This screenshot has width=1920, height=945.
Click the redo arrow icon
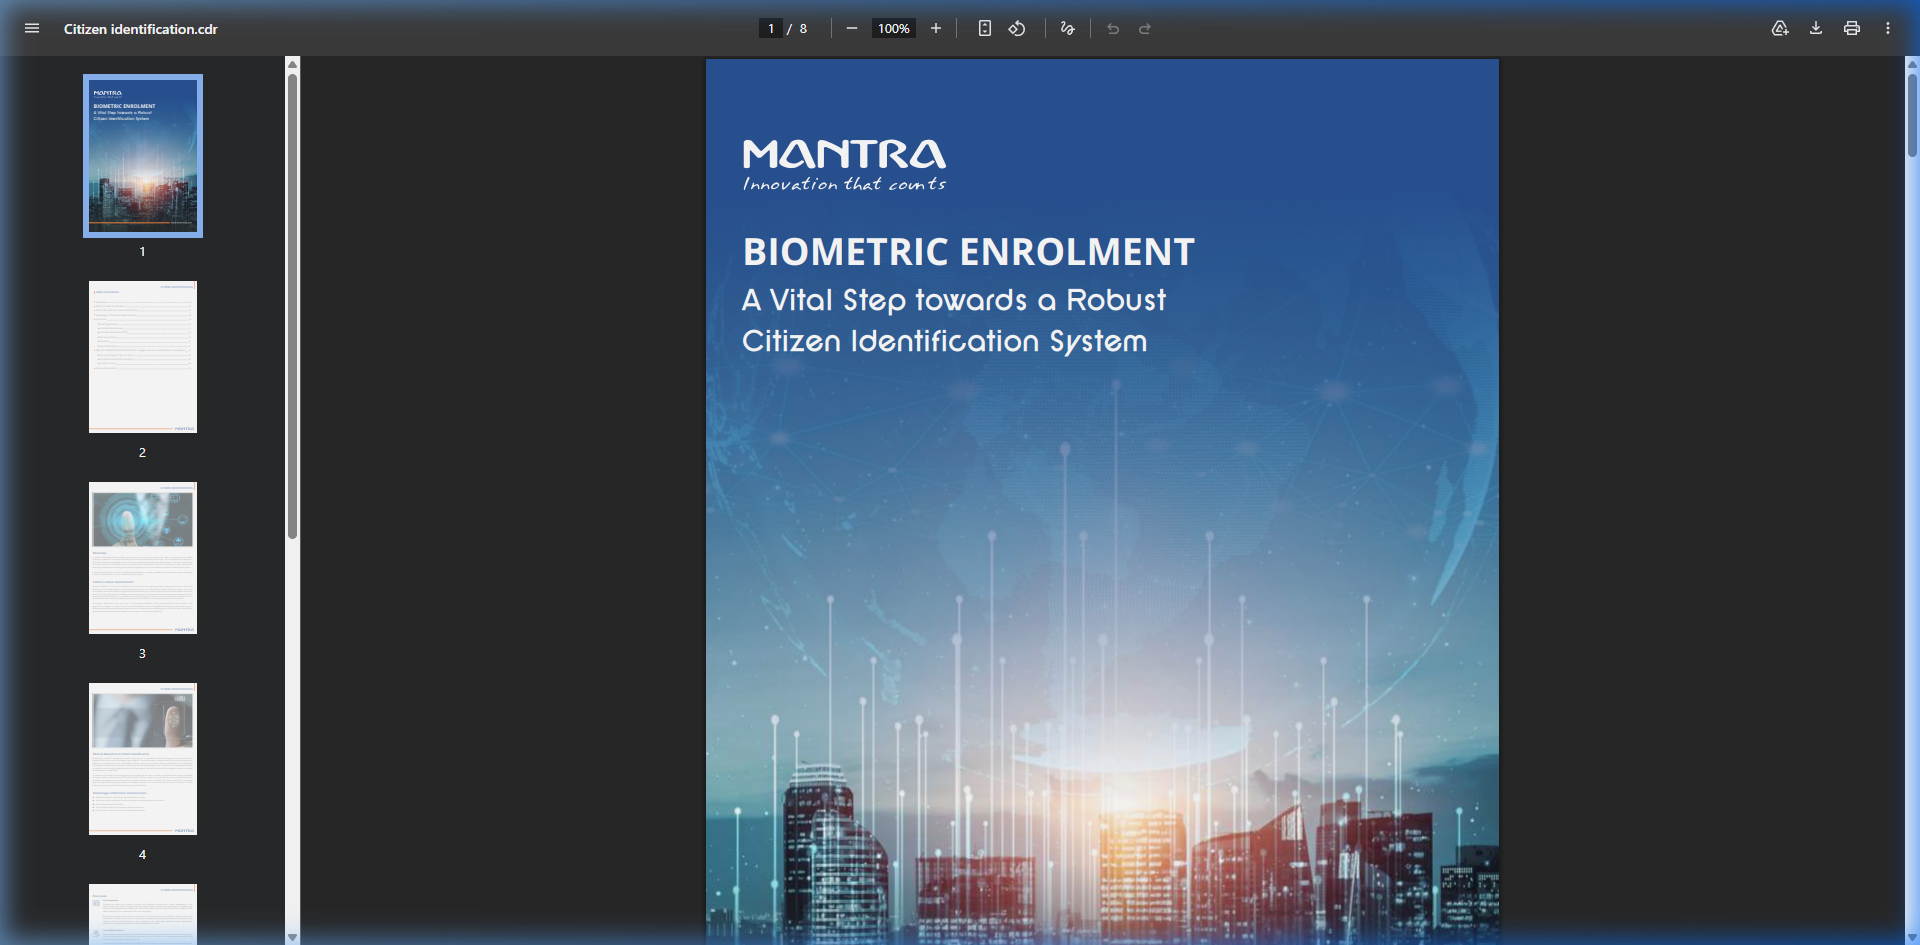pyautogui.click(x=1145, y=29)
